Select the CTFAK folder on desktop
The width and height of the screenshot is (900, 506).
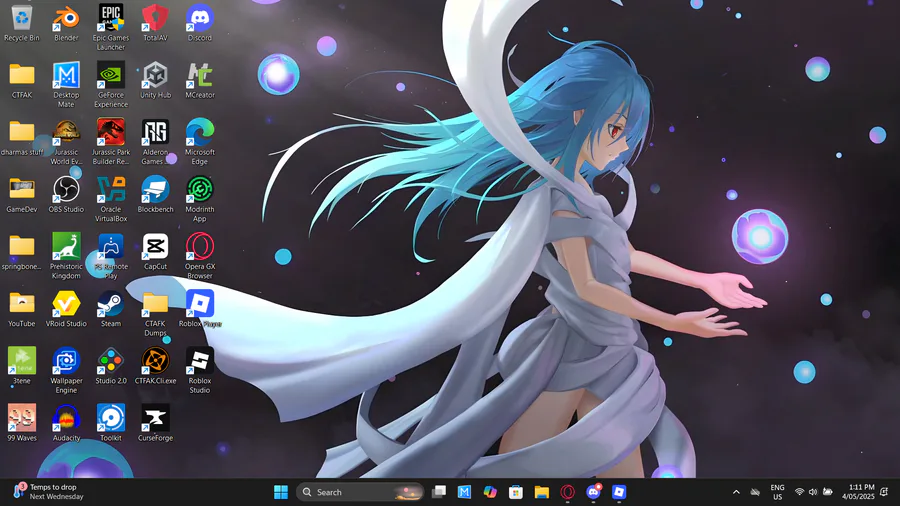point(22,81)
